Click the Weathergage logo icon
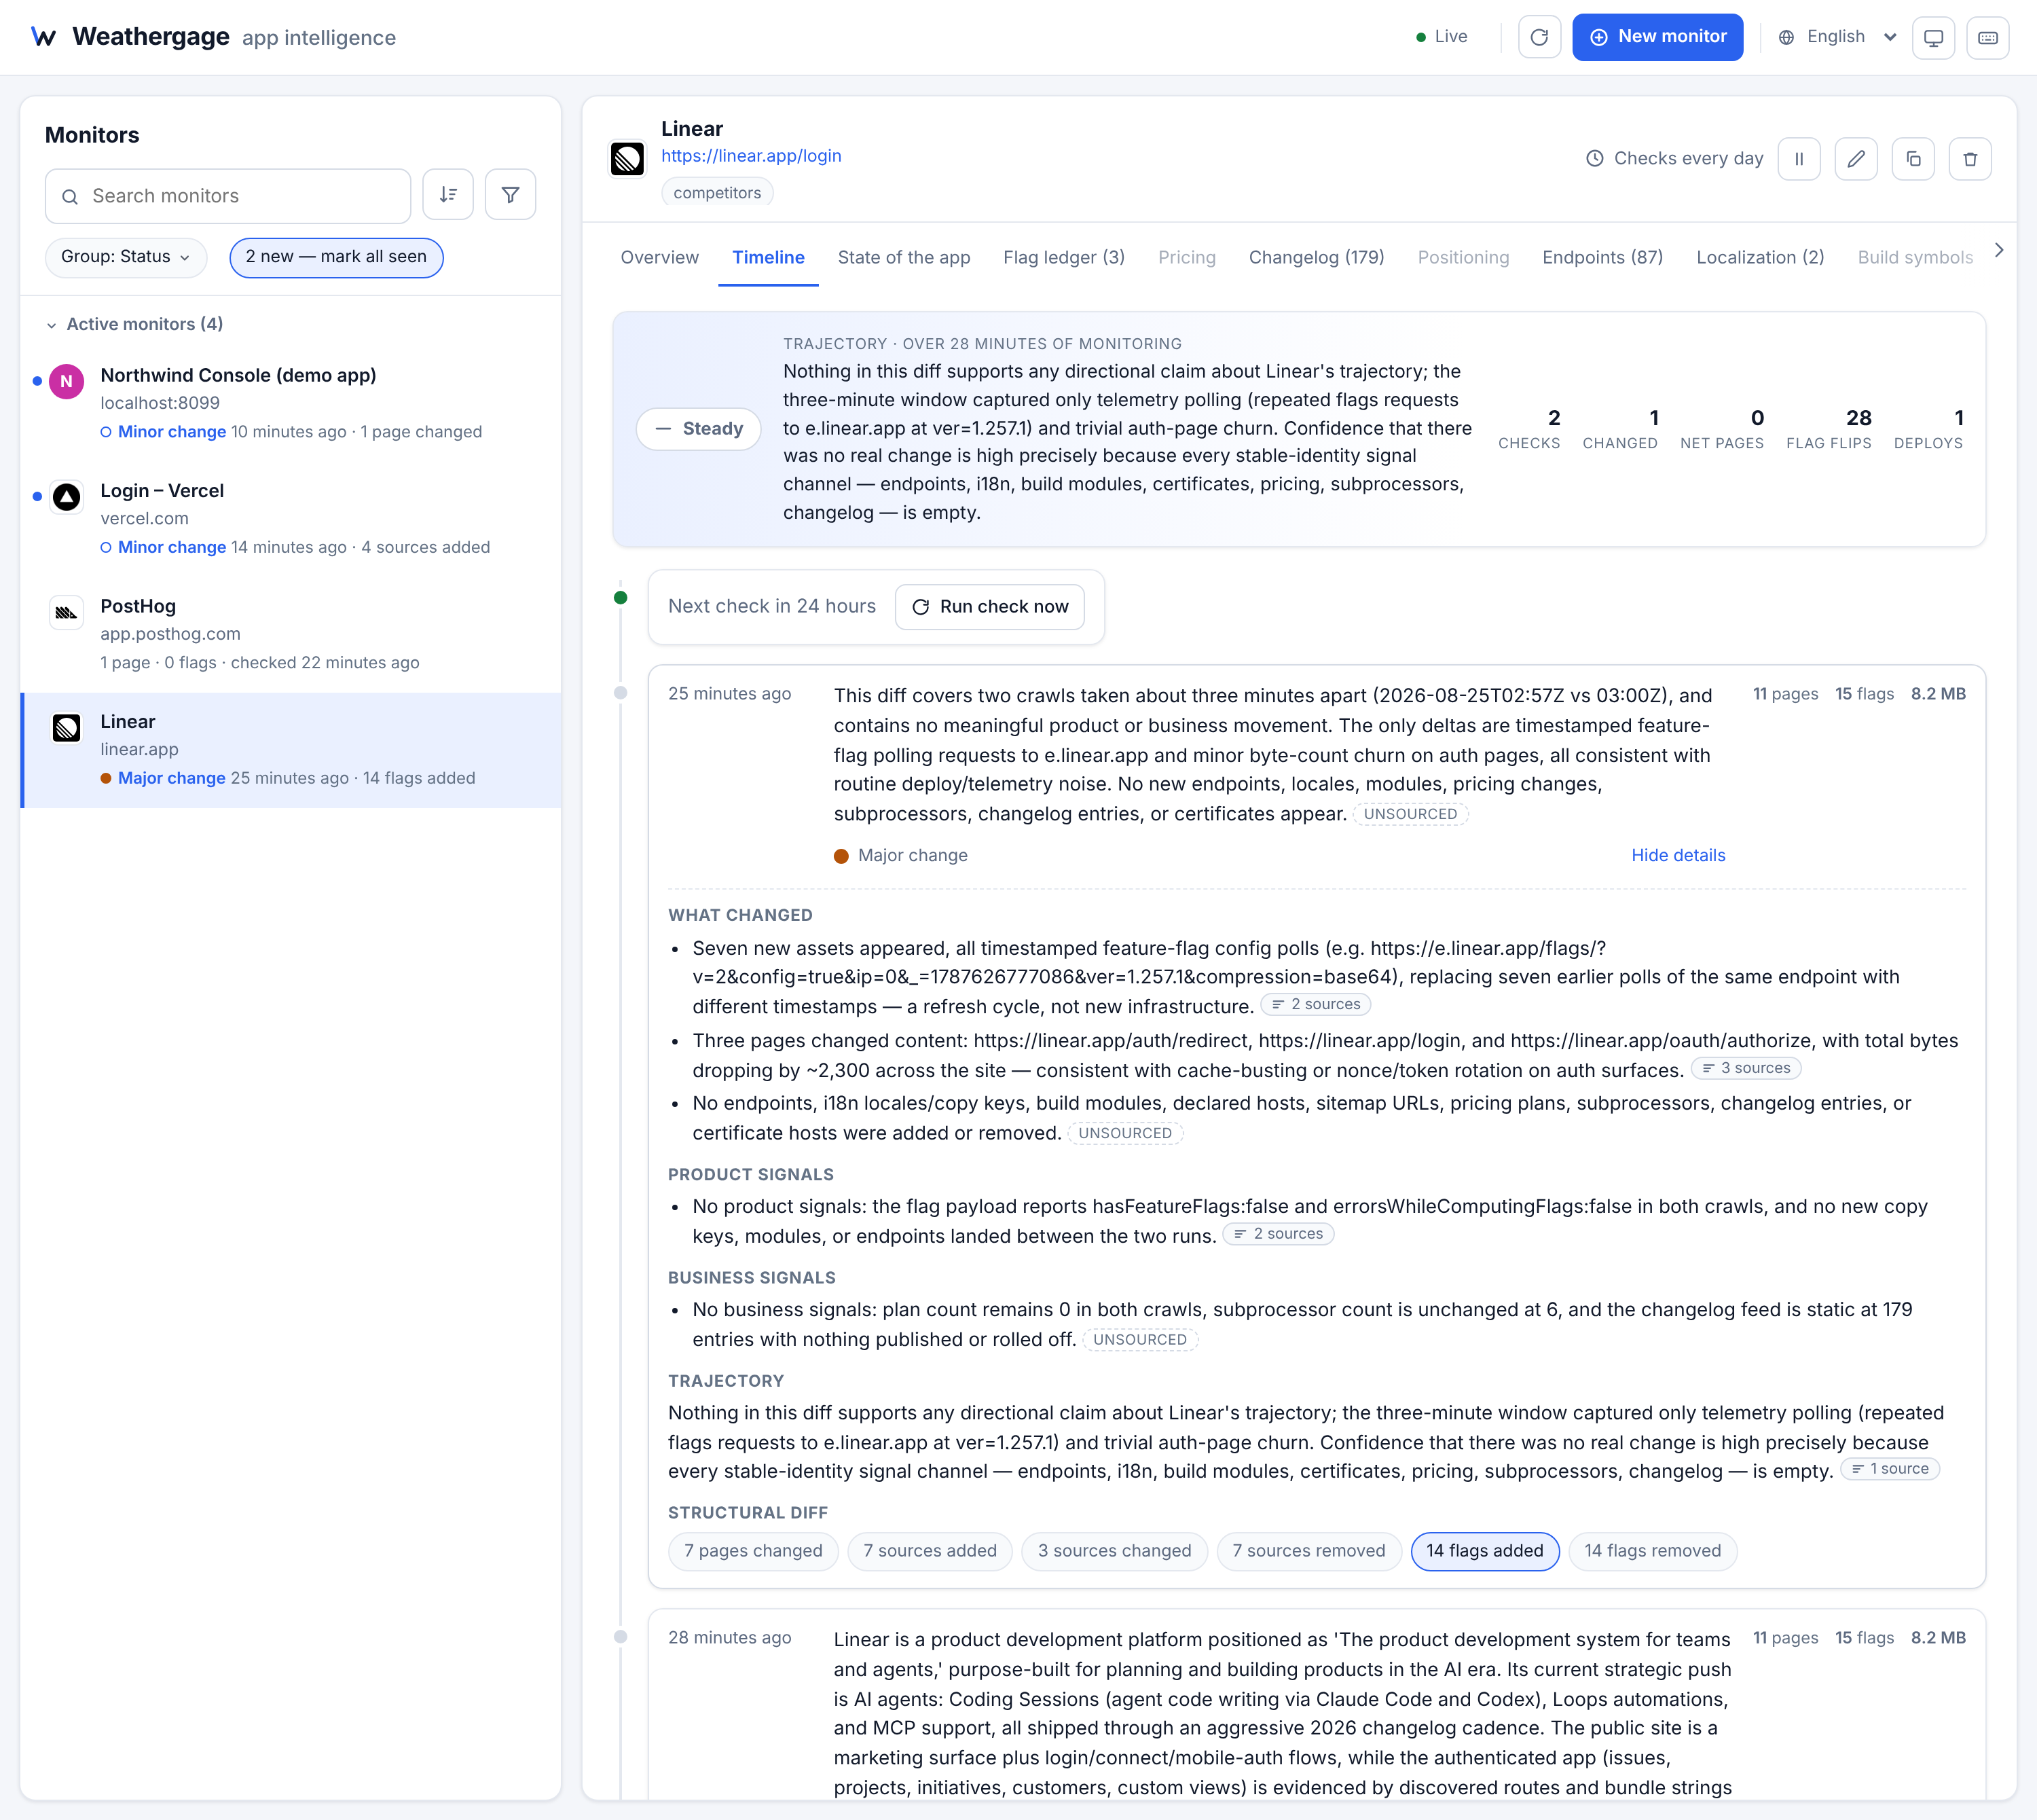This screenshot has width=2037, height=1820. [x=43, y=37]
